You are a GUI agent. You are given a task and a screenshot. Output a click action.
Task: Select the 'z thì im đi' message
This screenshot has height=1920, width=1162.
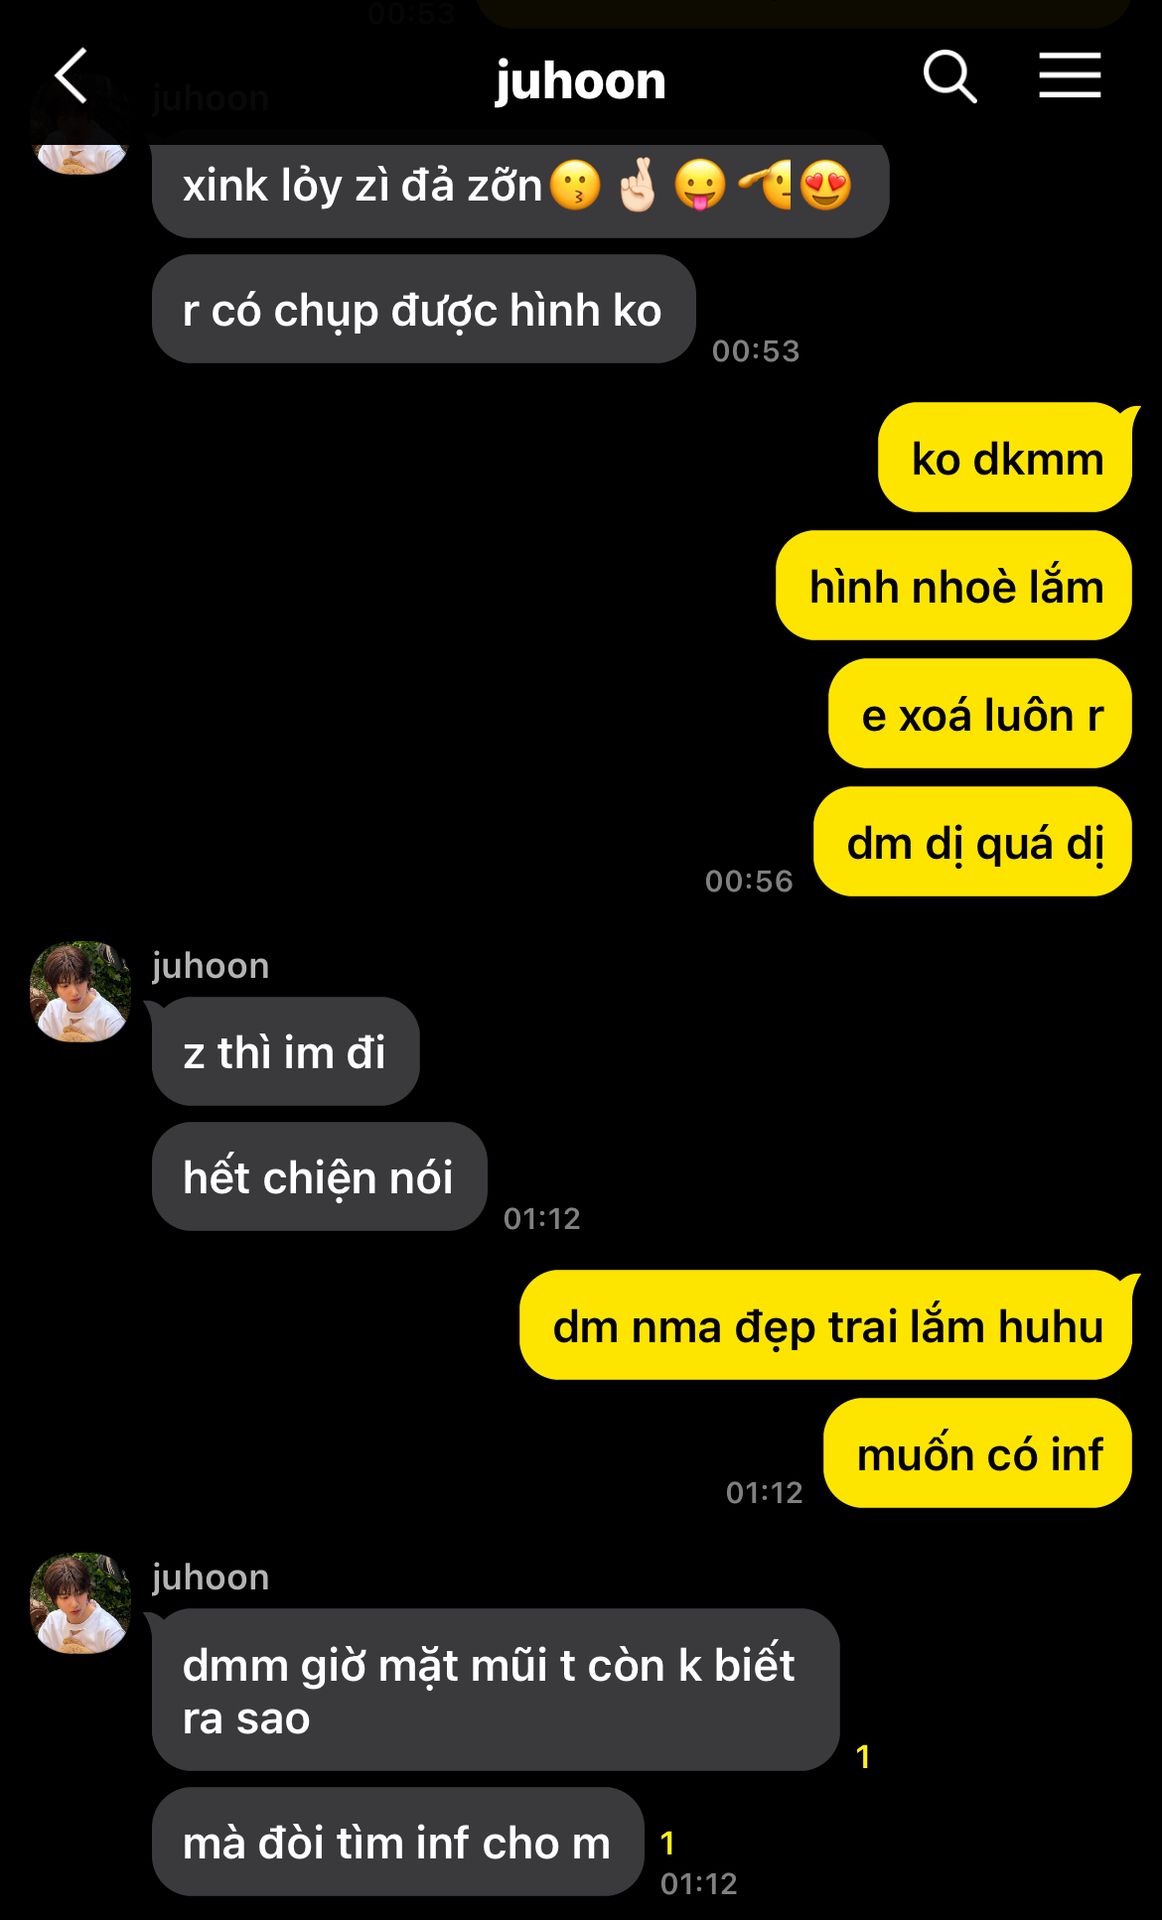tap(285, 1052)
